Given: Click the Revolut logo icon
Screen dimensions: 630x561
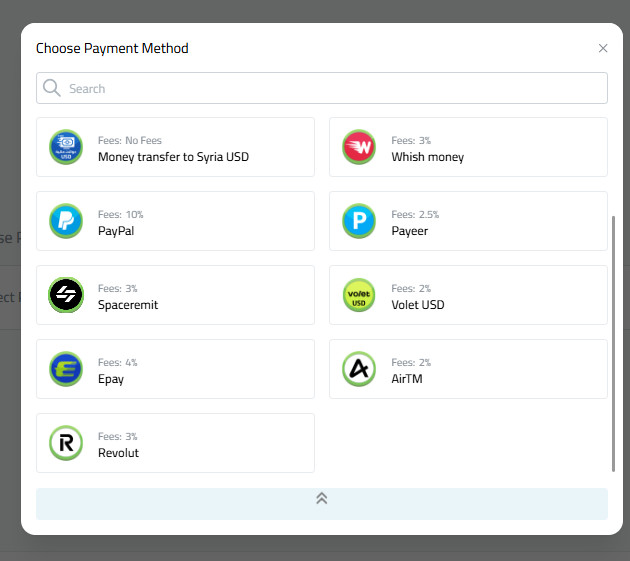Looking at the screenshot, I should [66, 443].
